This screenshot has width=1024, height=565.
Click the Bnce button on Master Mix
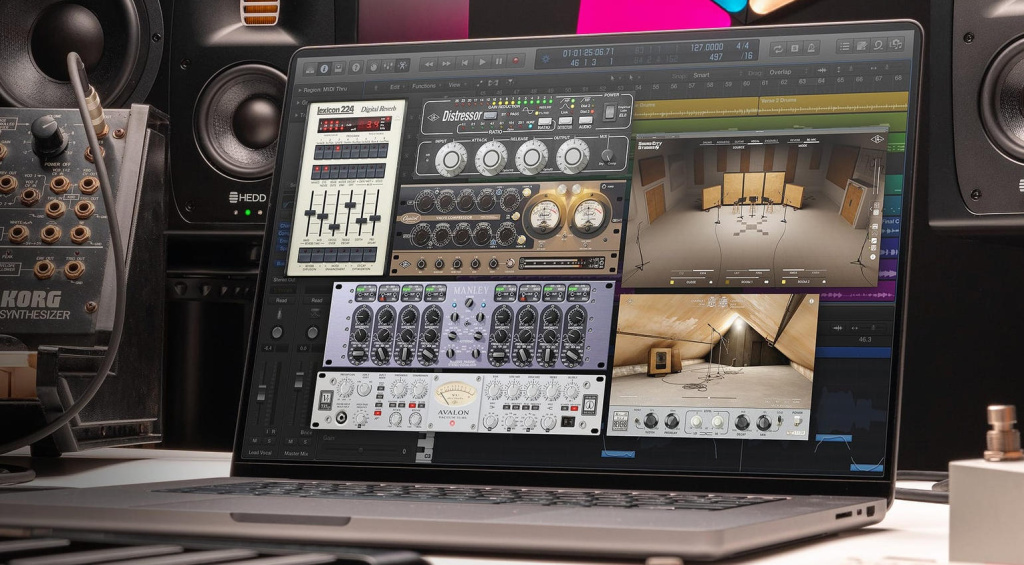(x=306, y=432)
